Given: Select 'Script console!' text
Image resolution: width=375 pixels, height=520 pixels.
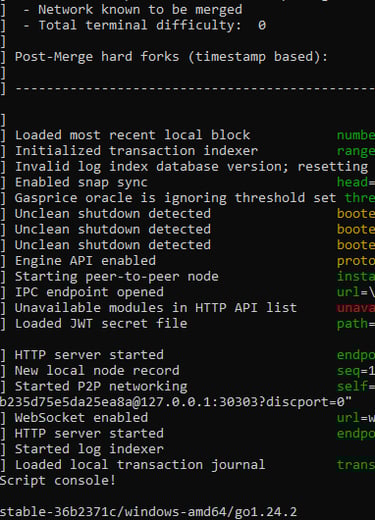Looking at the screenshot, I should [58, 480].
